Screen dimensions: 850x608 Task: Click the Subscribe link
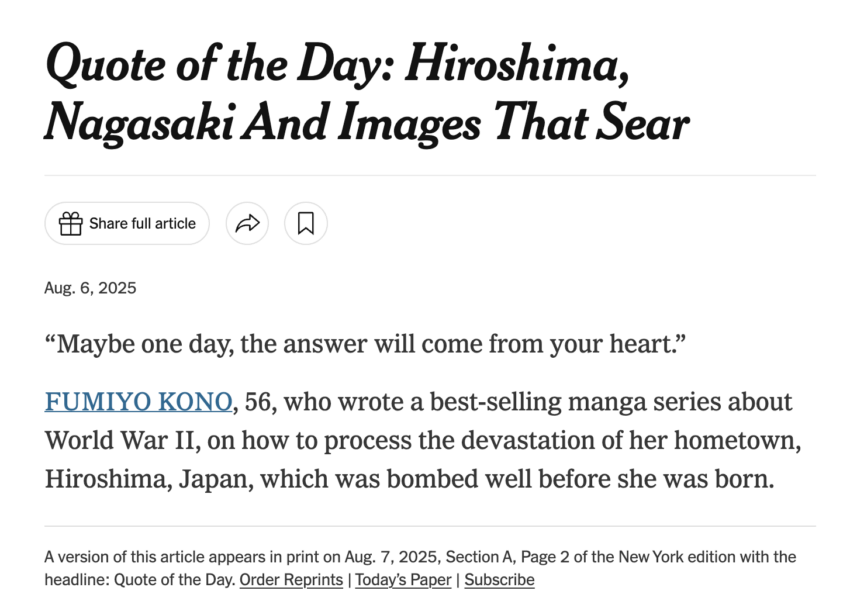tap(499, 580)
